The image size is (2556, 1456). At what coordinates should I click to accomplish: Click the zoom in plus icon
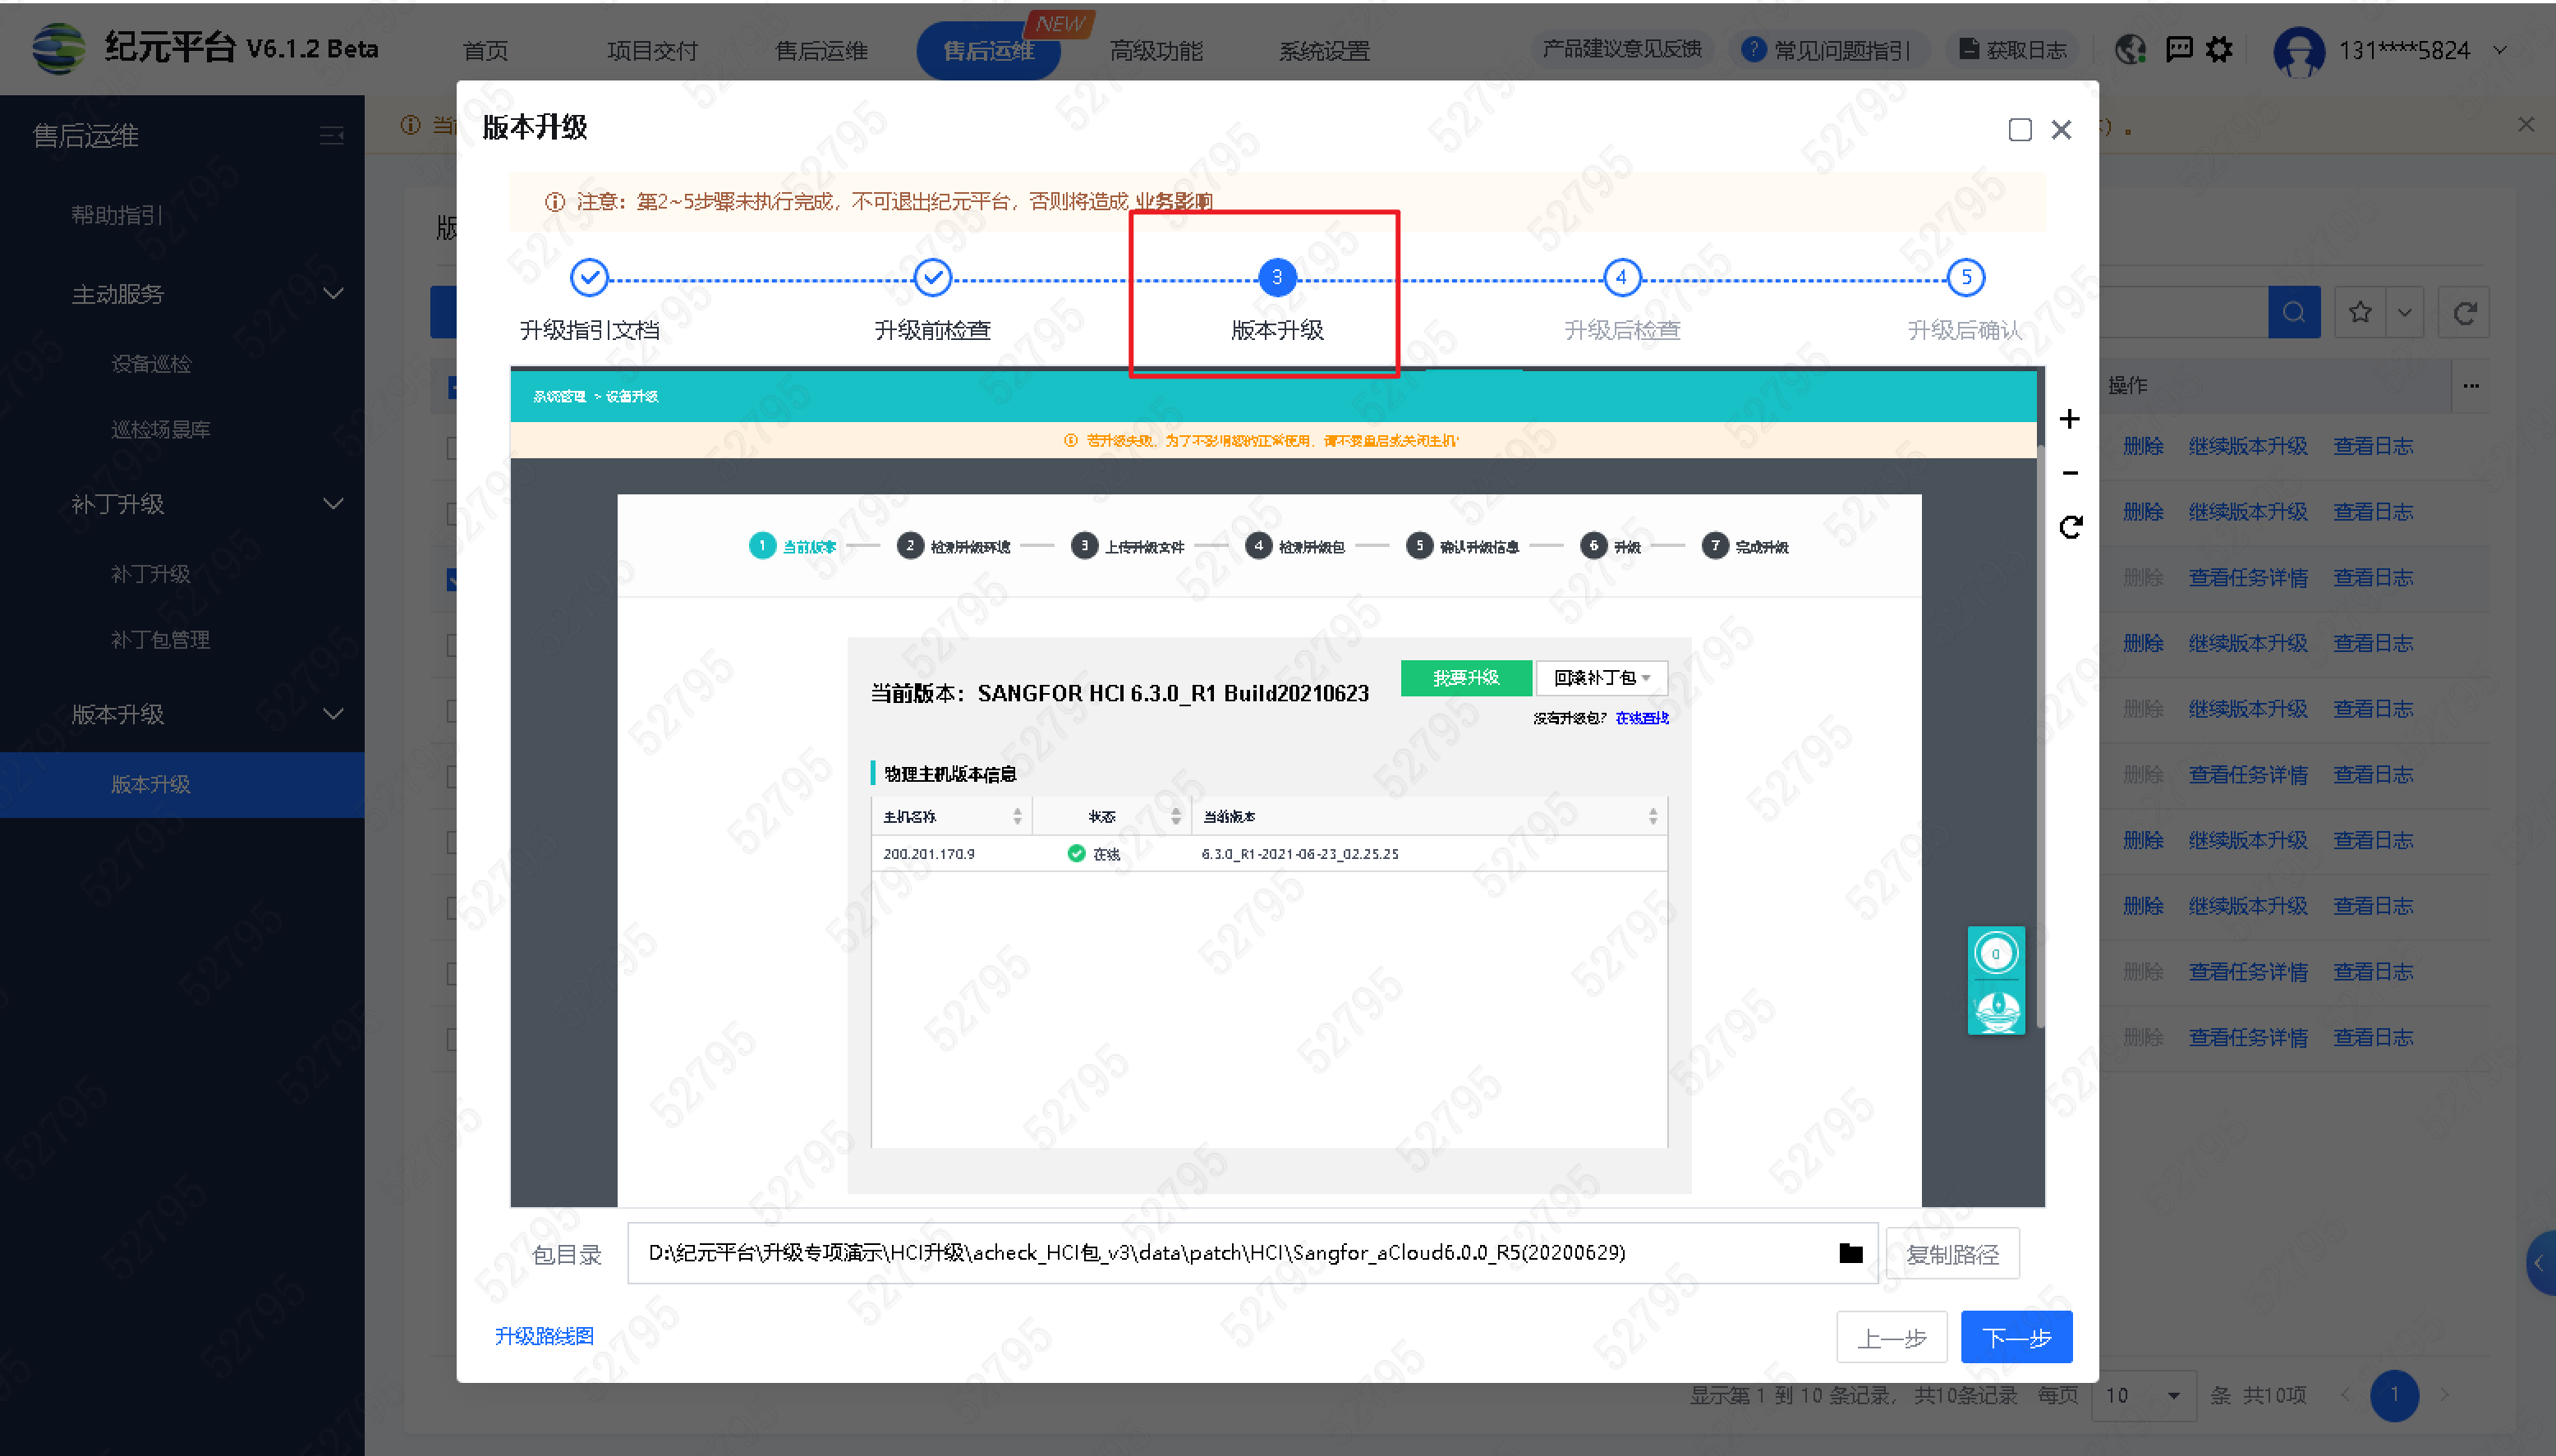coord(2069,419)
